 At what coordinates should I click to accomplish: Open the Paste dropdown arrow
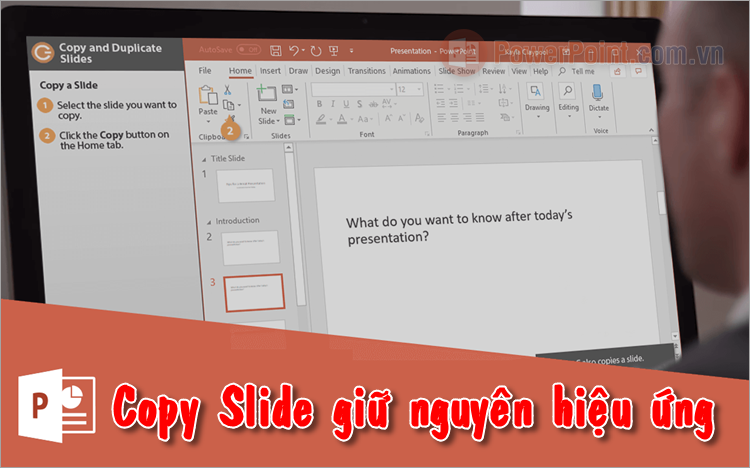(x=208, y=121)
